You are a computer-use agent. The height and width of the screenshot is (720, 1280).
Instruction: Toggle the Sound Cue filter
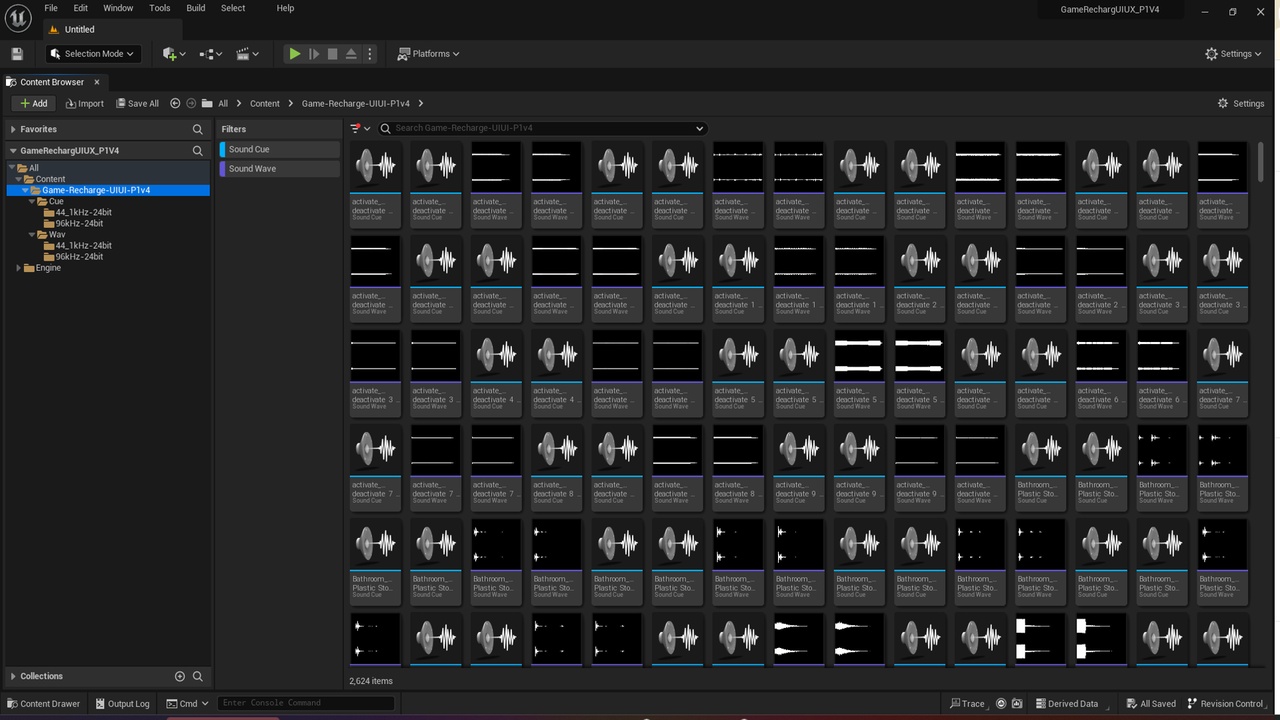(x=280, y=149)
